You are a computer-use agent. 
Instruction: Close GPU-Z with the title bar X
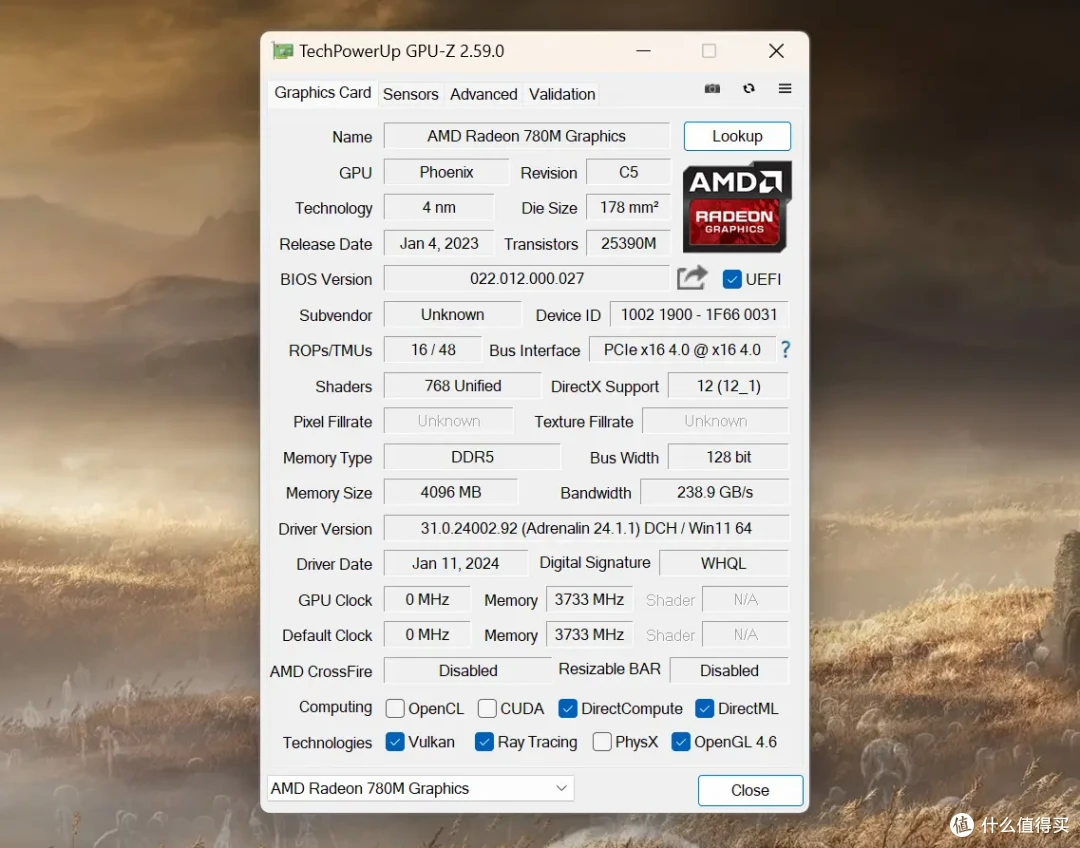tap(776, 51)
